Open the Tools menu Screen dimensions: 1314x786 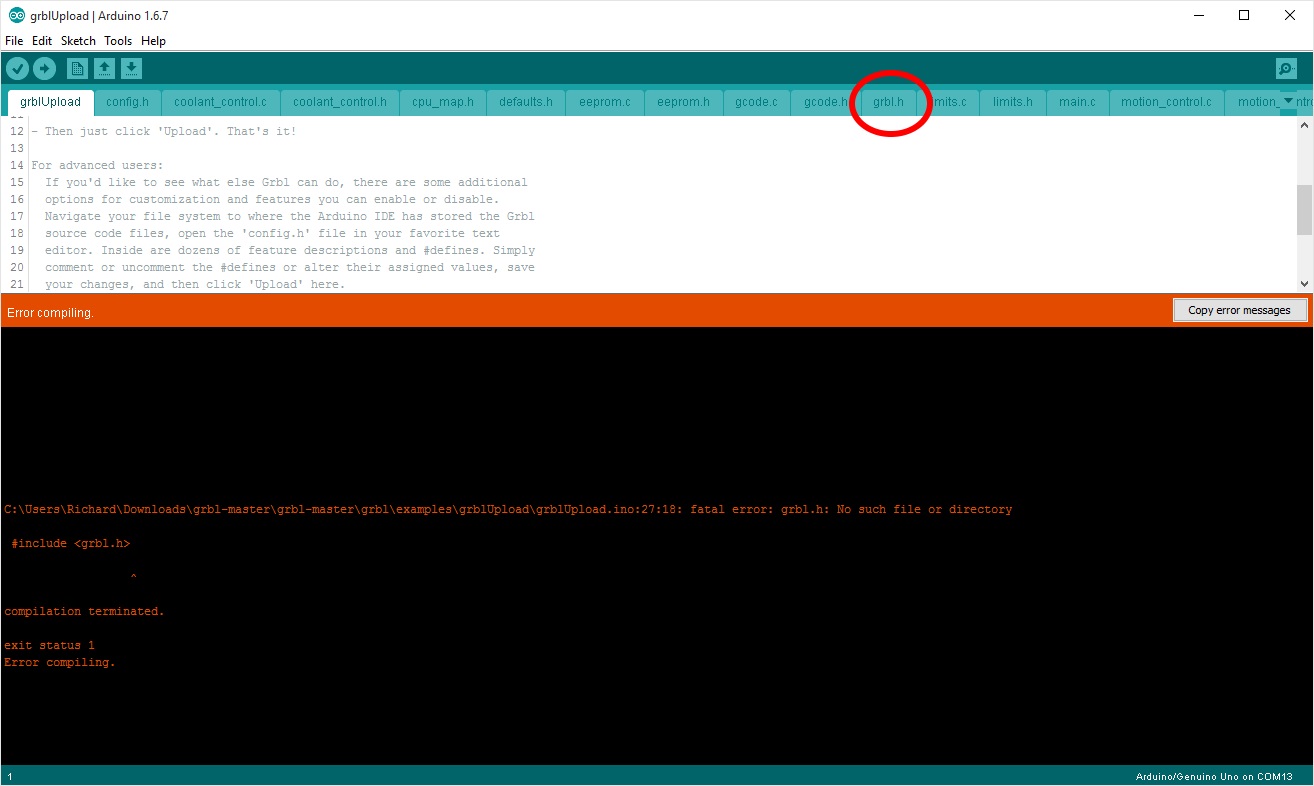[118, 41]
